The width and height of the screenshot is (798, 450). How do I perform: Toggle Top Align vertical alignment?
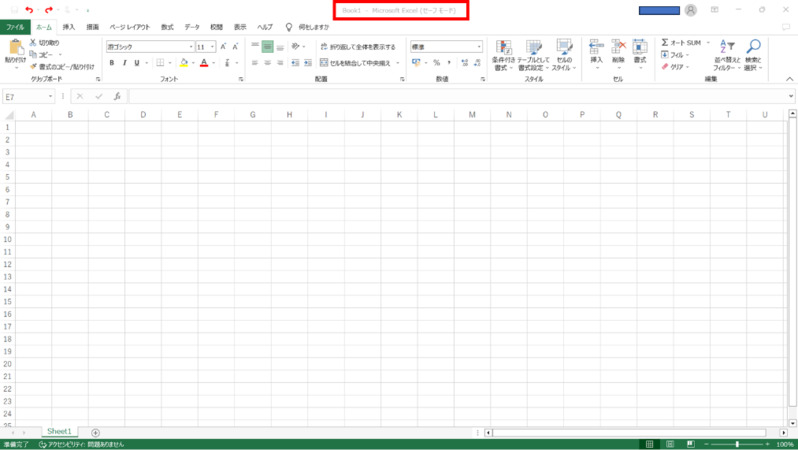(x=255, y=46)
